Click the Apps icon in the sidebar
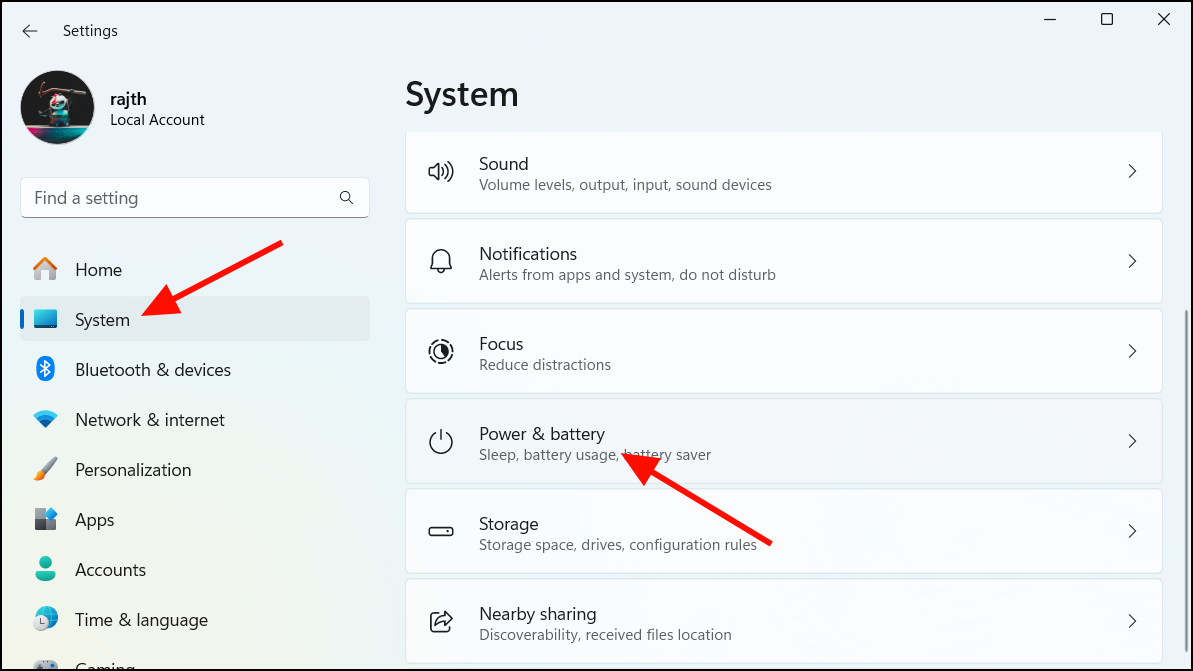1193x671 pixels. (x=45, y=519)
